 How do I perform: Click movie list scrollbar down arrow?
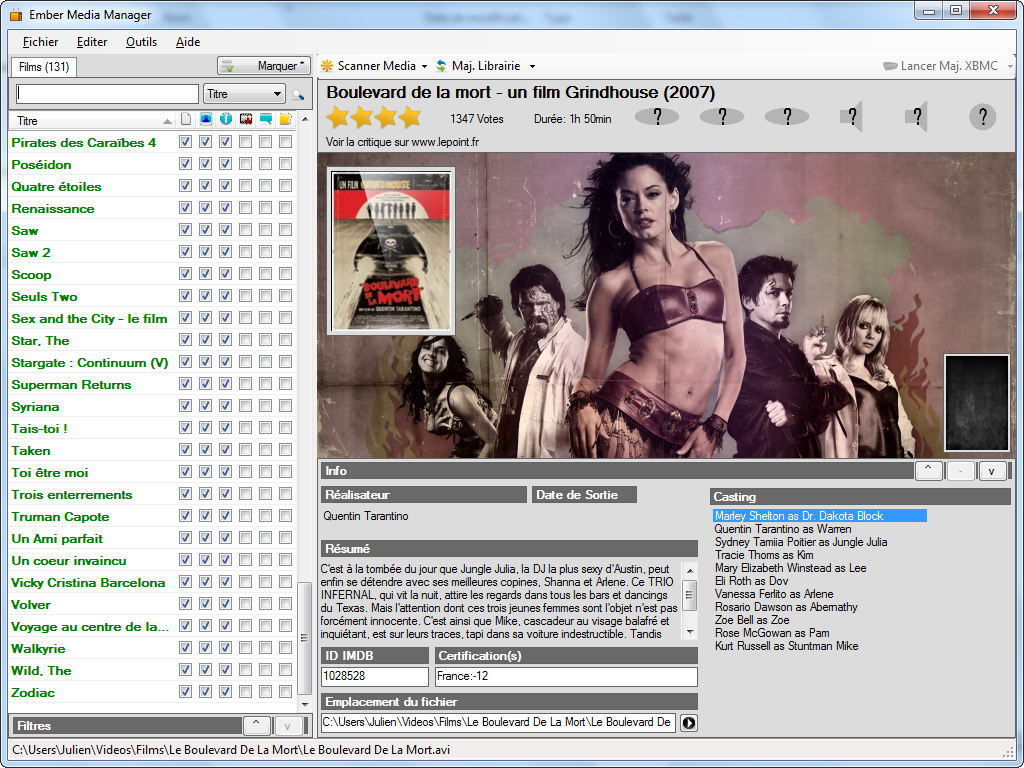tap(305, 705)
